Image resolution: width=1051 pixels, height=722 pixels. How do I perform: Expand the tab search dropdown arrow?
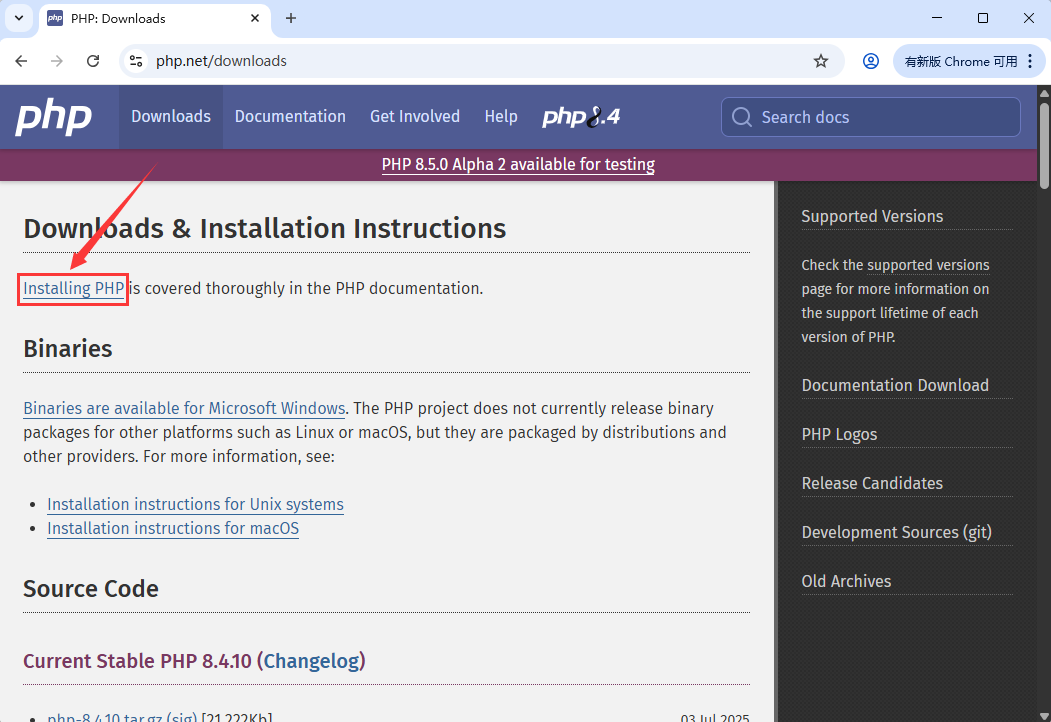tap(19, 18)
